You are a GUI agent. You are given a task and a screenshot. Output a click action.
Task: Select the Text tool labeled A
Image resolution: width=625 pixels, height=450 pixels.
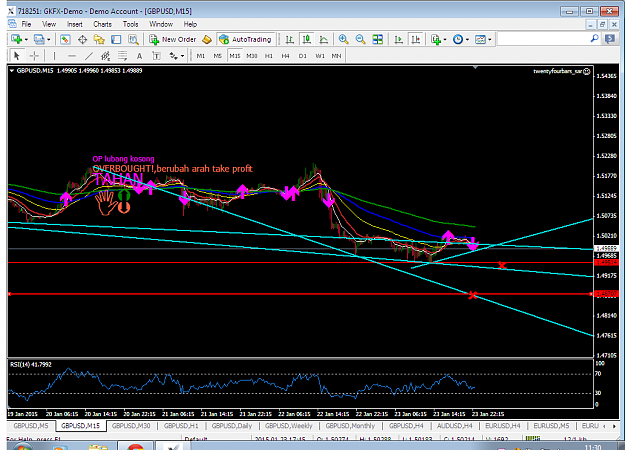coord(140,56)
